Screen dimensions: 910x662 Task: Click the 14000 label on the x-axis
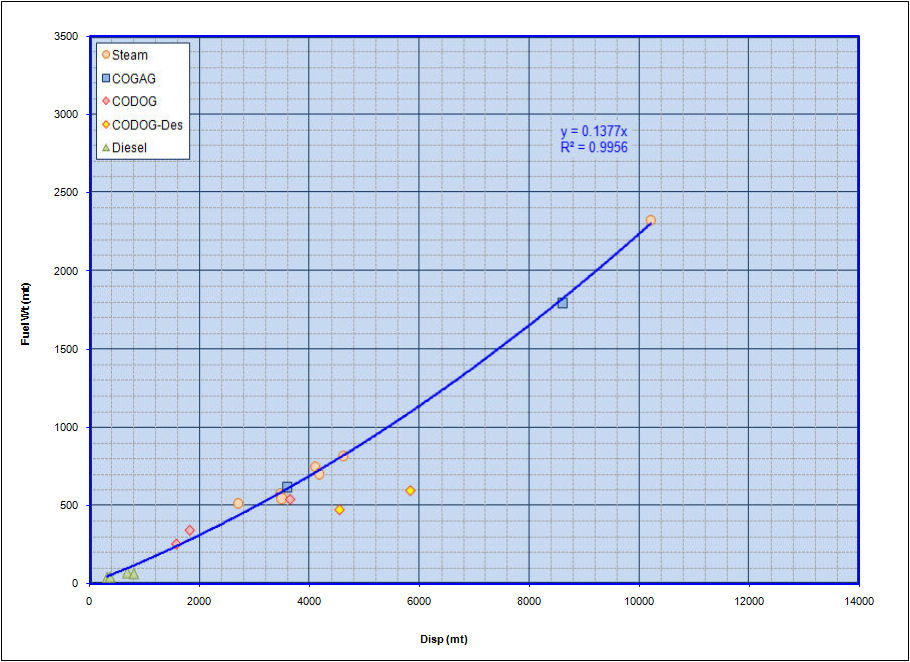click(859, 600)
